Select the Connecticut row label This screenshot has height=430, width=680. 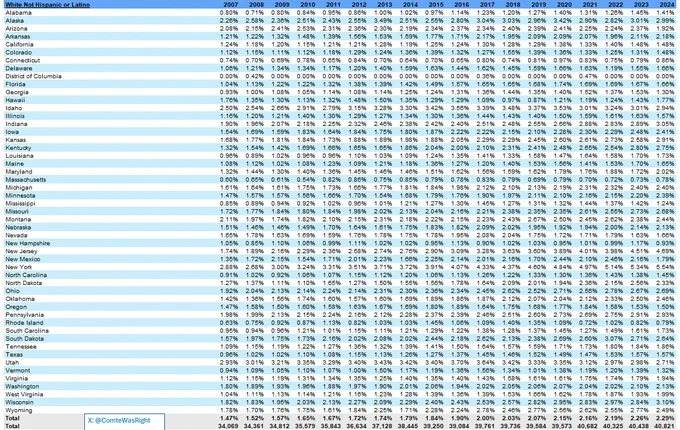tap(23, 60)
